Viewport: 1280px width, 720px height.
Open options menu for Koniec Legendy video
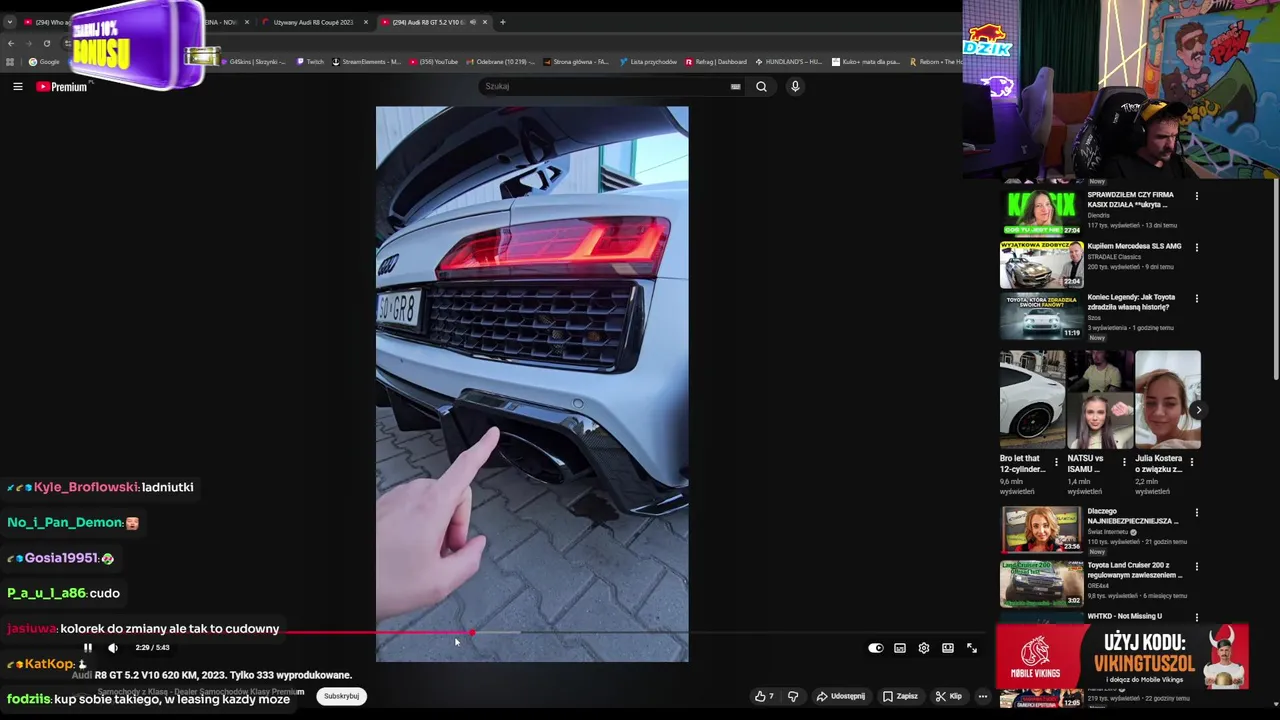click(1196, 298)
